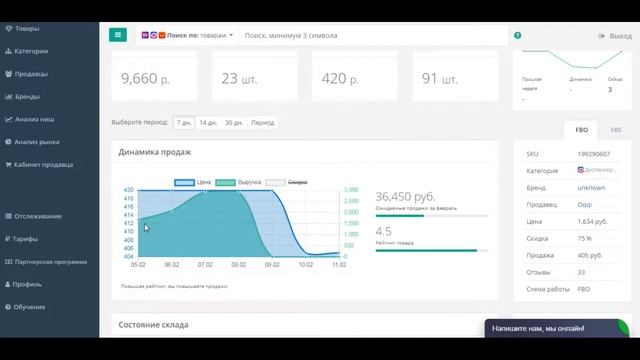Click the green help circle icon

518,36
